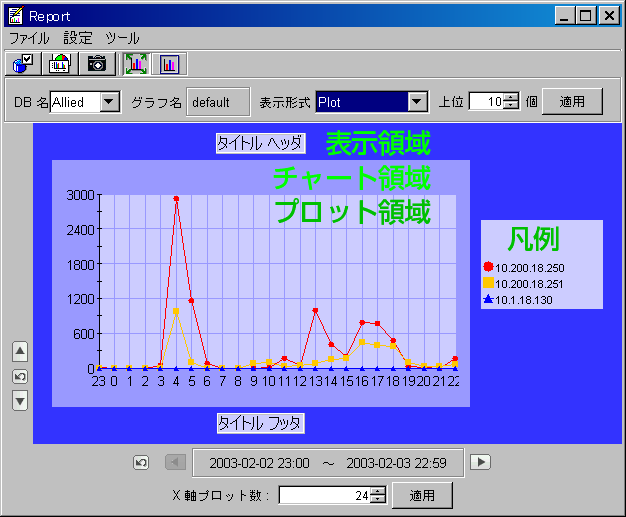Click the blue 10.1.18.130 legend marker

tap(488, 299)
